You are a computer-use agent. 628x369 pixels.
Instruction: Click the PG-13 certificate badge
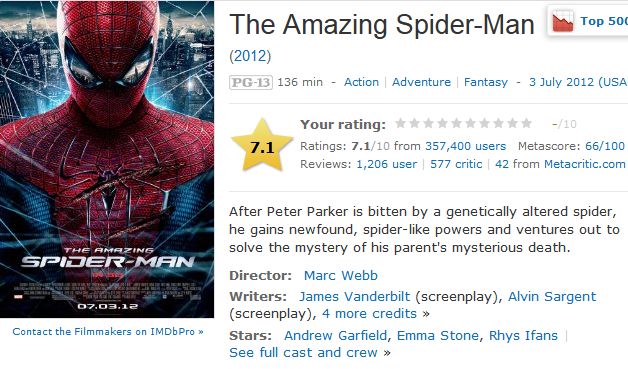tap(251, 82)
